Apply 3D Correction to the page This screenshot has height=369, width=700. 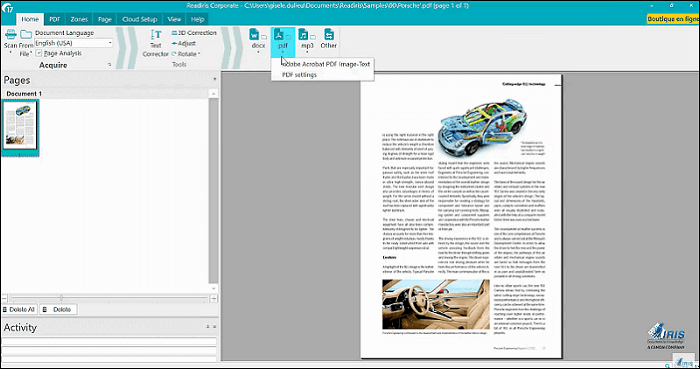(x=194, y=33)
